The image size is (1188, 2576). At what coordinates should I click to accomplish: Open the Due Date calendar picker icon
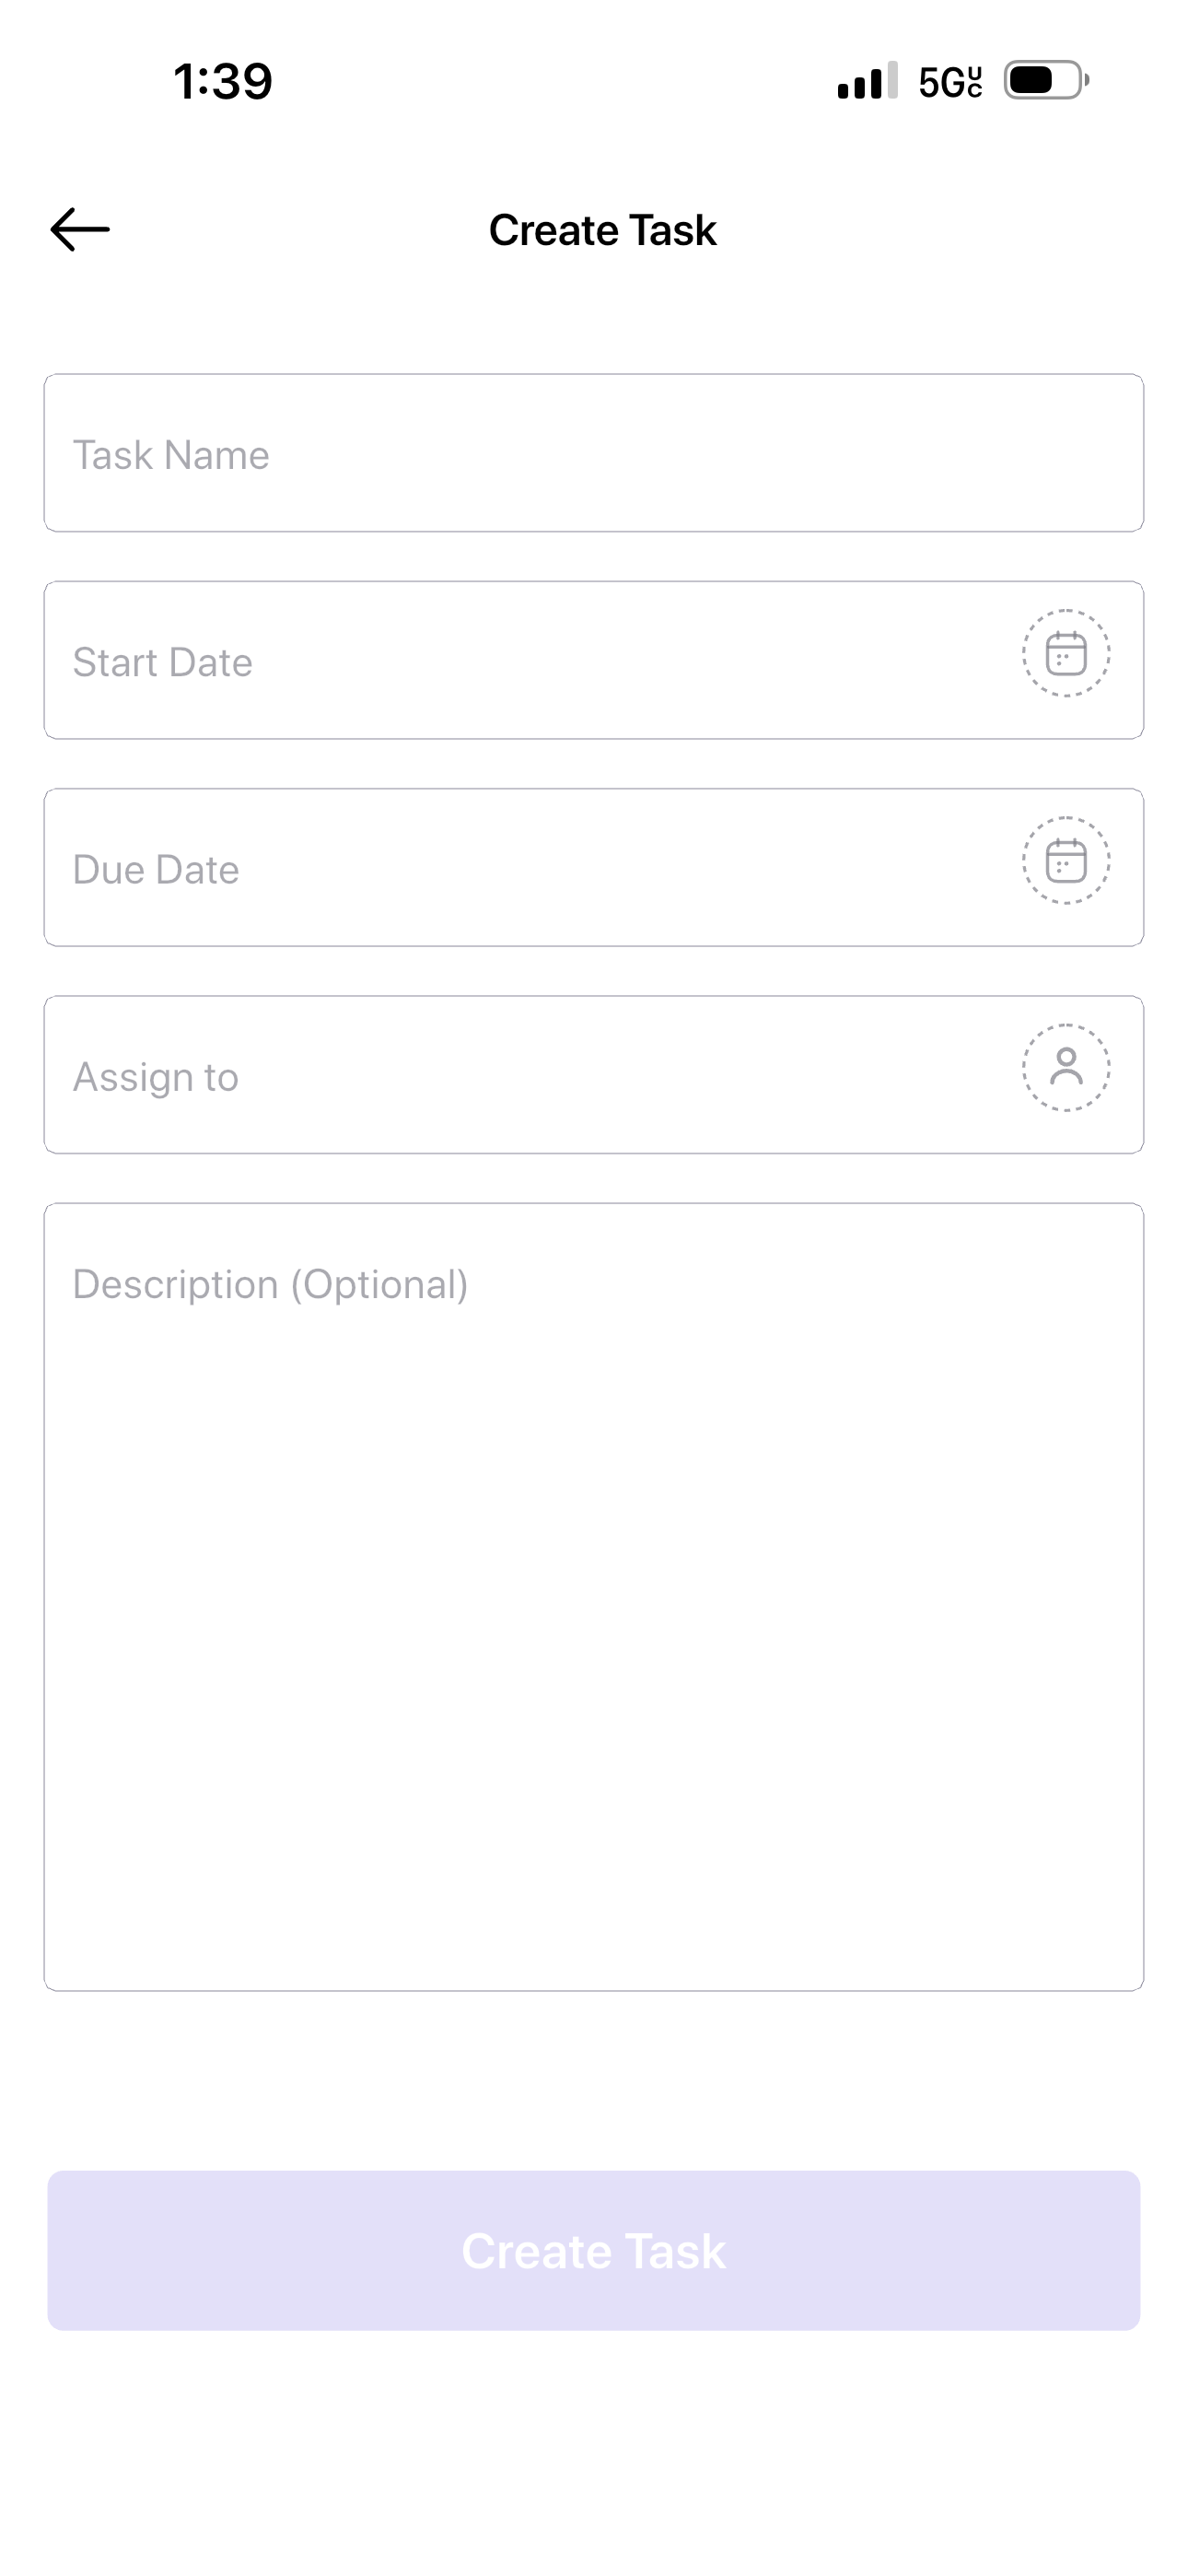tap(1065, 860)
